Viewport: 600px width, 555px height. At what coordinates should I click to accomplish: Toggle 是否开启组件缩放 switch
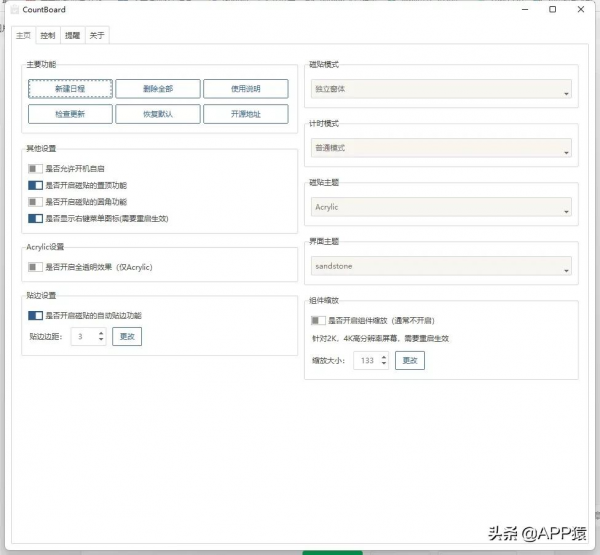[x=318, y=321]
